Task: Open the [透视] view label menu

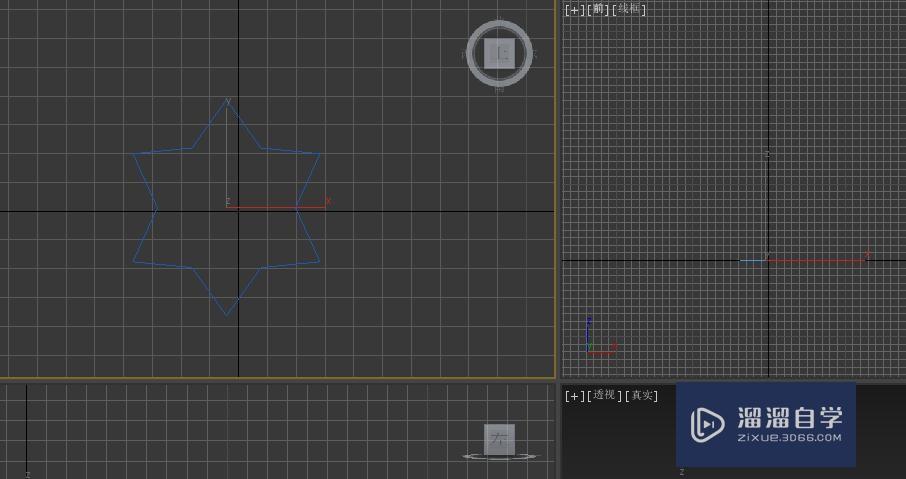Action: [x=604, y=395]
